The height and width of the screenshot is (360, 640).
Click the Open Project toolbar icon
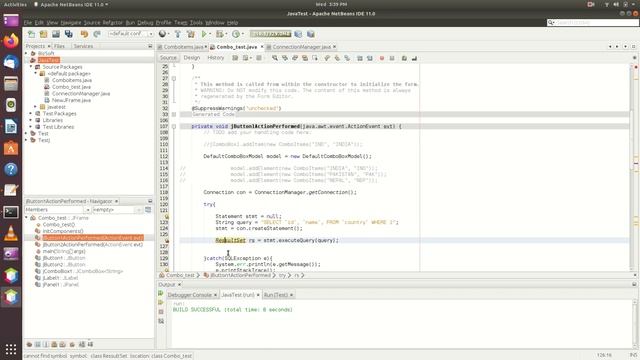[x=56, y=34]
